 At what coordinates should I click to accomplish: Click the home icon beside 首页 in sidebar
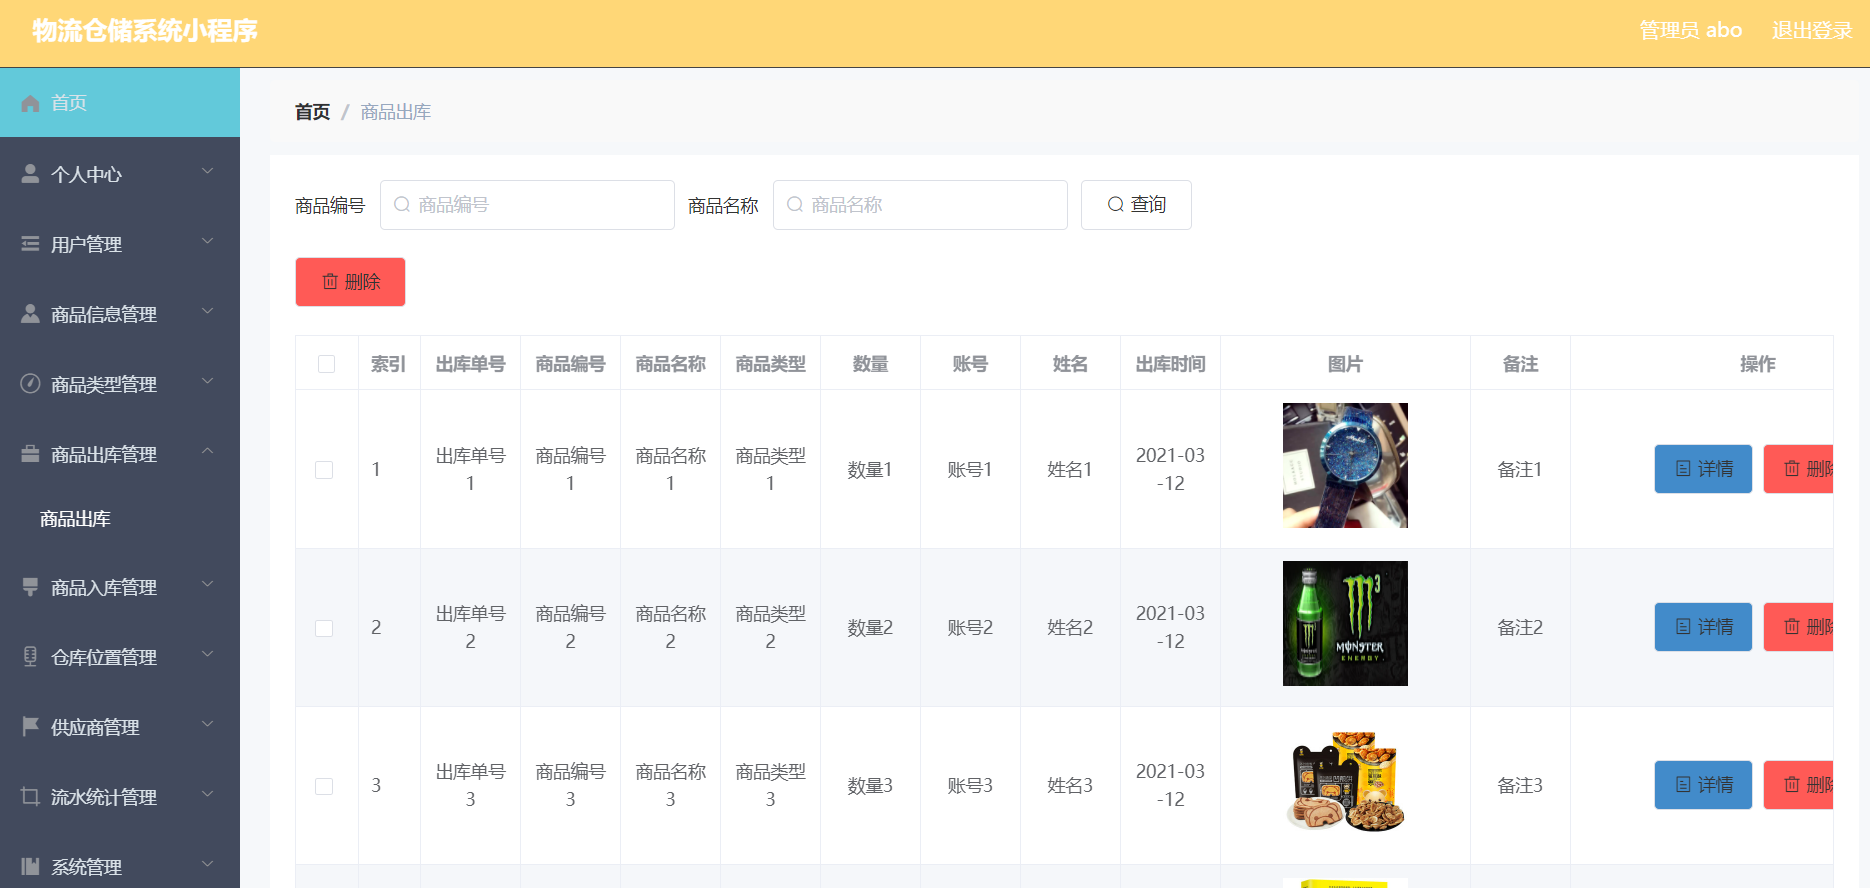coord(30,103)
